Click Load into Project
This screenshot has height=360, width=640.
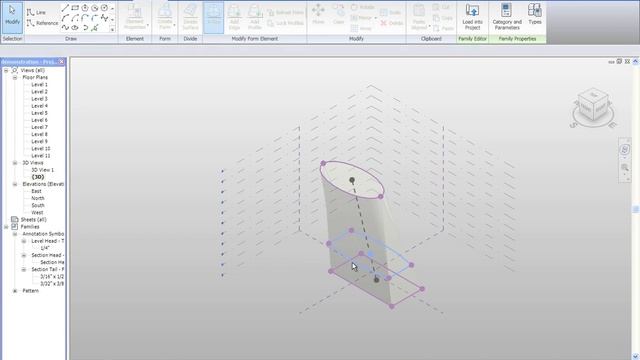point(472,17)
